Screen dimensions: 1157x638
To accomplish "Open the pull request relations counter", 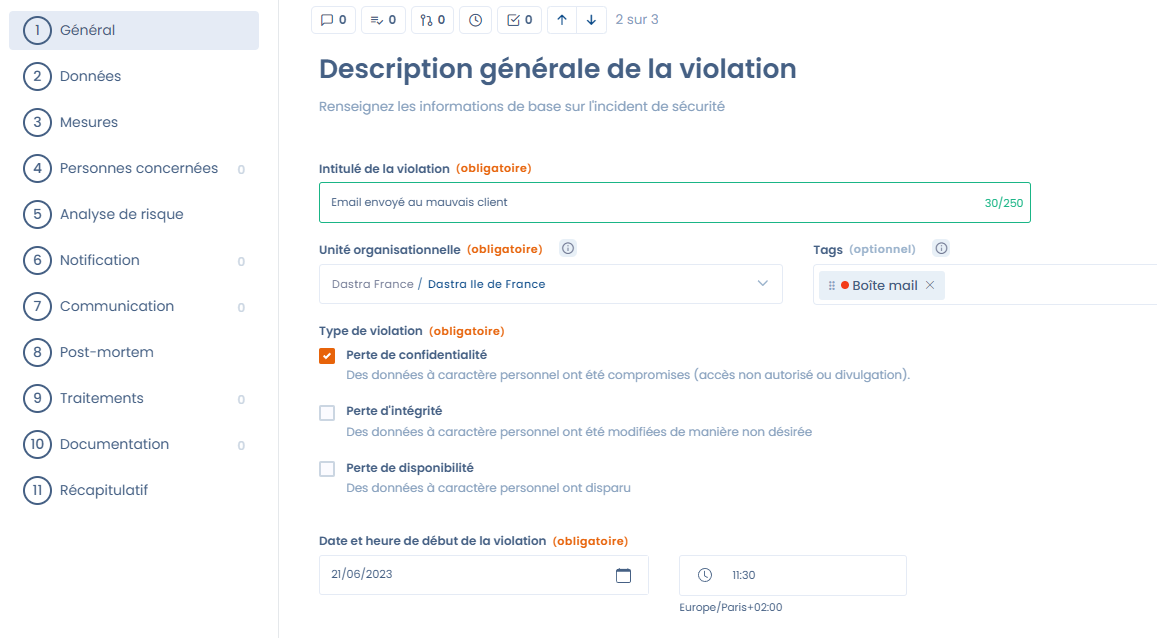I will [432, 20].
